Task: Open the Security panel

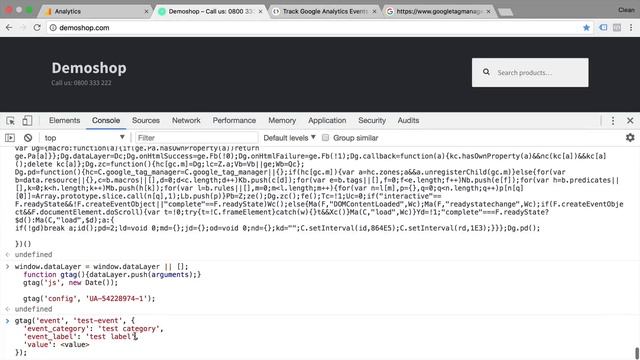Action: 372,120
